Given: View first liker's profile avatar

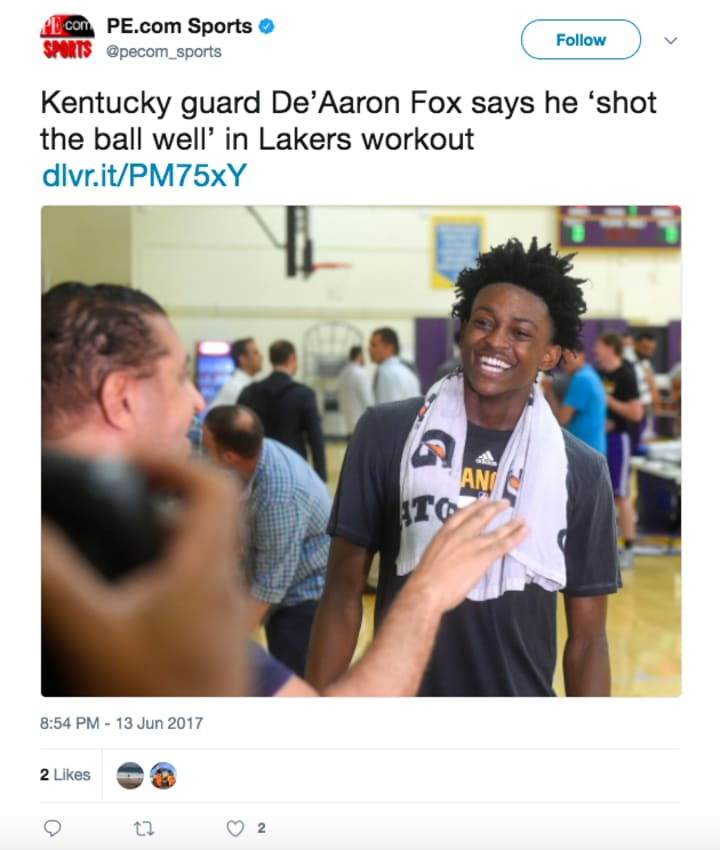Looking at the screenshot, I should click(x=130, y=775).
